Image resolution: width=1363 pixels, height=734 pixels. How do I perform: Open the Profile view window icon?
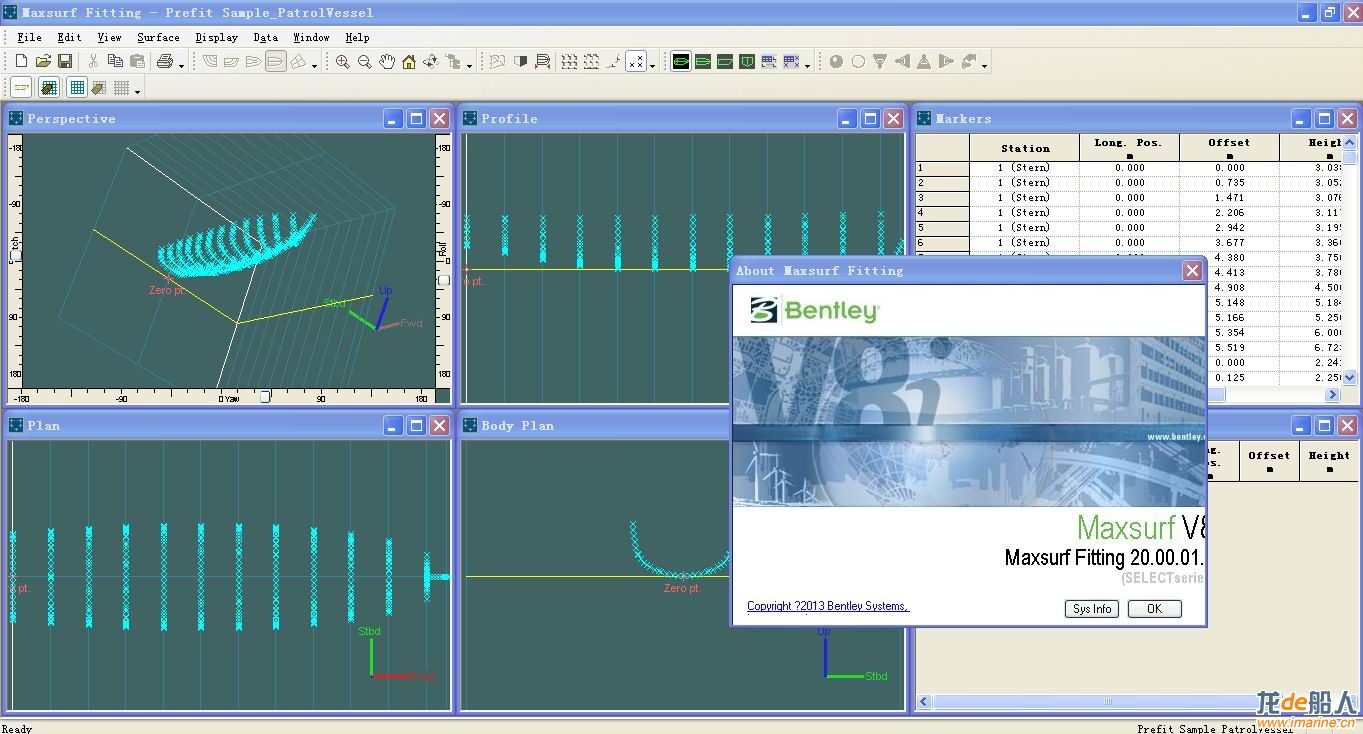point(725,62)
